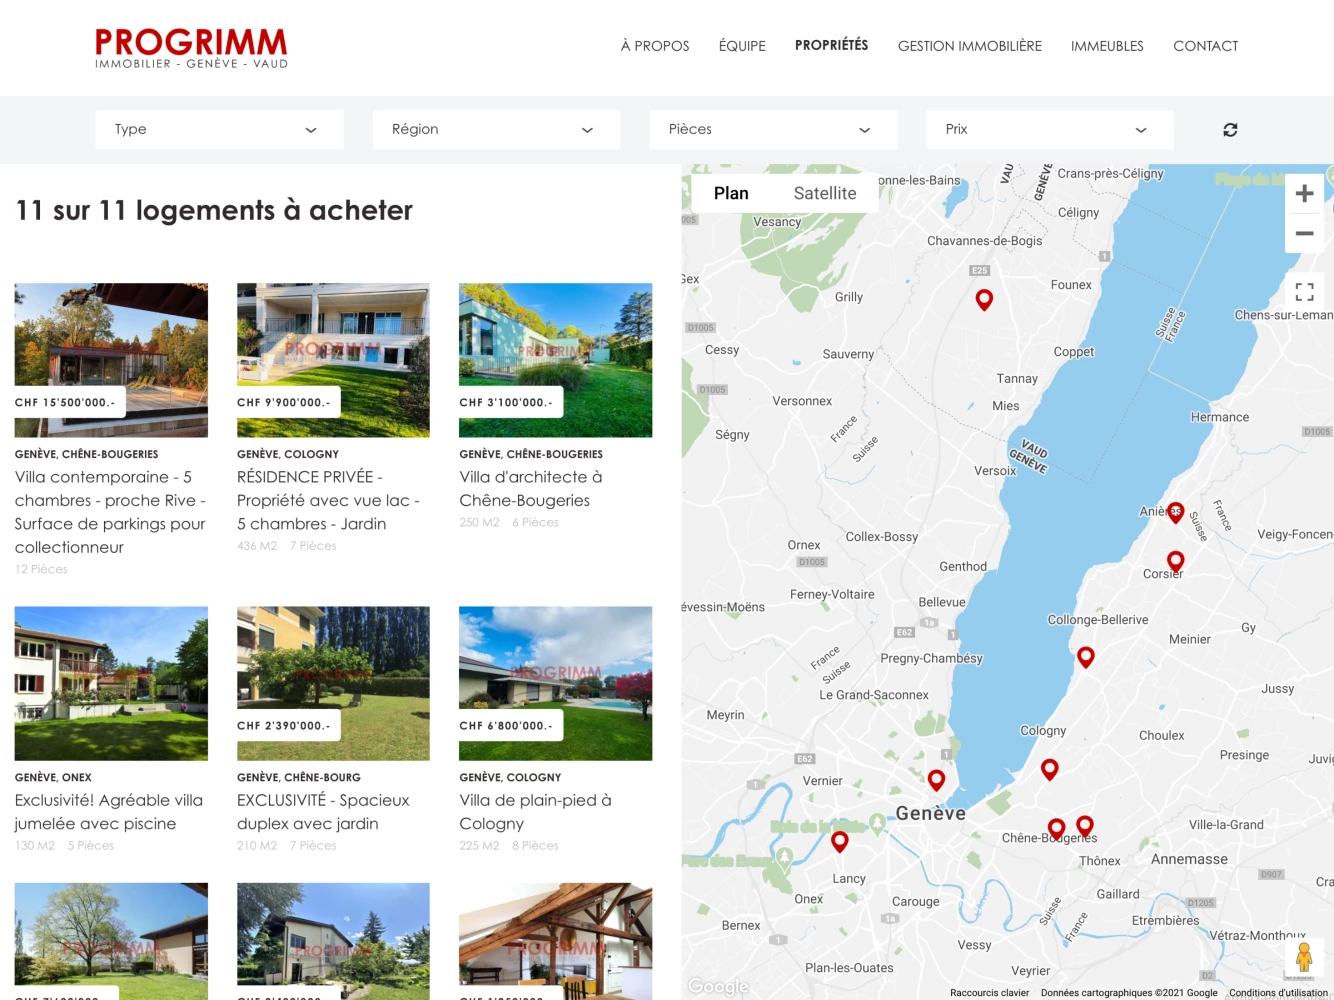Image resolution: width=1334 pixels, height=1000 pixels.
Task: Open the Contact page link
Action: 1205,46
